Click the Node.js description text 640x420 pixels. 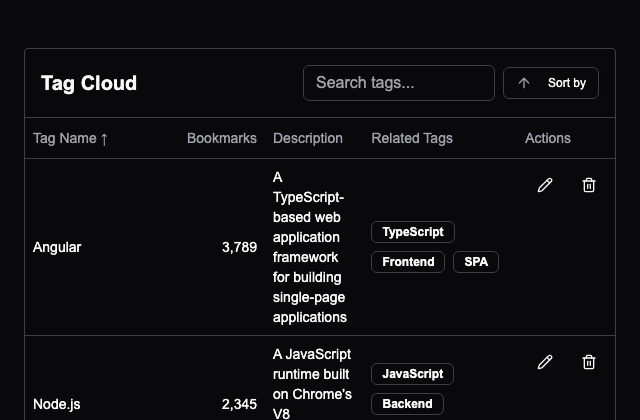point(312,384)
